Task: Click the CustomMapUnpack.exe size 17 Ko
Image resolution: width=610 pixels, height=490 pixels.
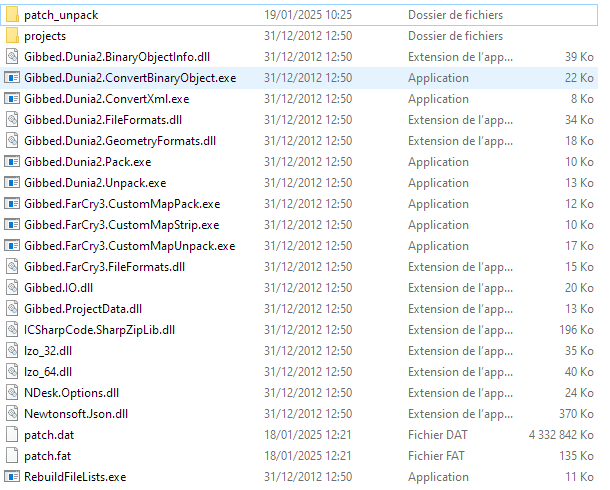Action: coord(580,246)
